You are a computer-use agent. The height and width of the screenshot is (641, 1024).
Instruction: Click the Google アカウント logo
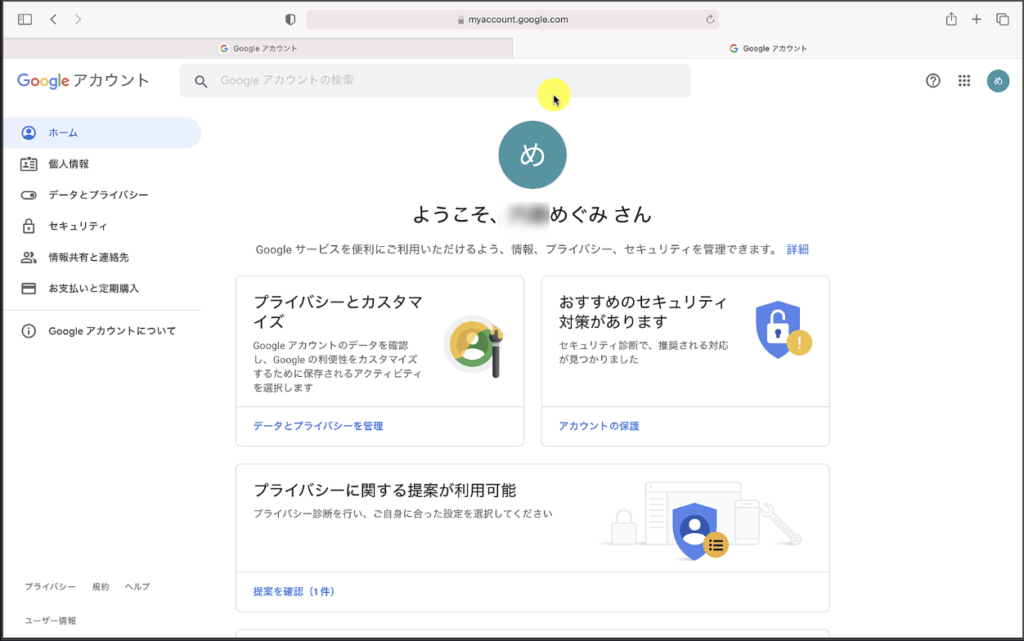click(83, 80)
